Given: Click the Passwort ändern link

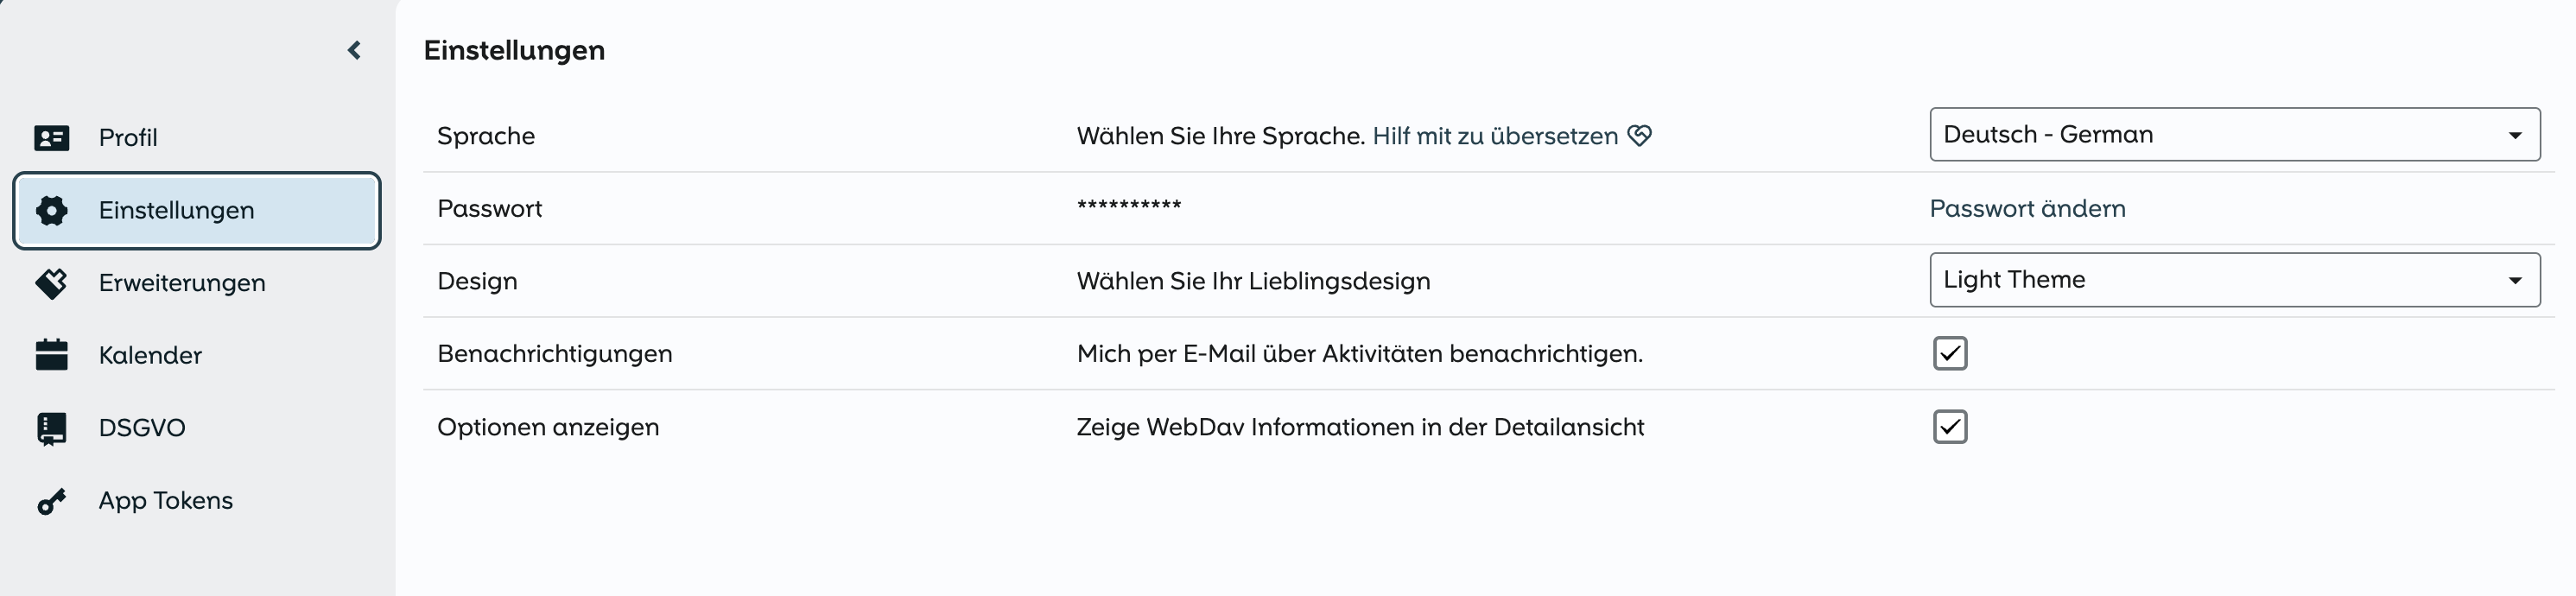Looking at the screenshot, I should pyautogui.click(x=2028, y=208).
